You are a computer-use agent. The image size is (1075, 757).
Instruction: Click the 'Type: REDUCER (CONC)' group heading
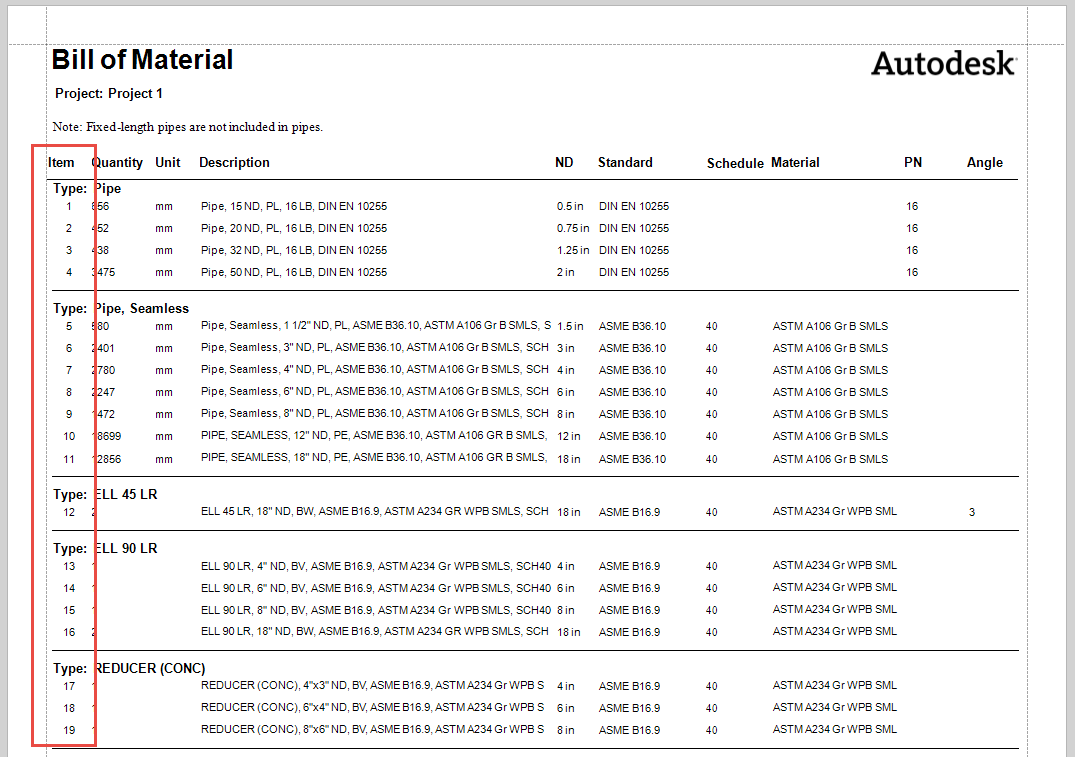(129, 669)
